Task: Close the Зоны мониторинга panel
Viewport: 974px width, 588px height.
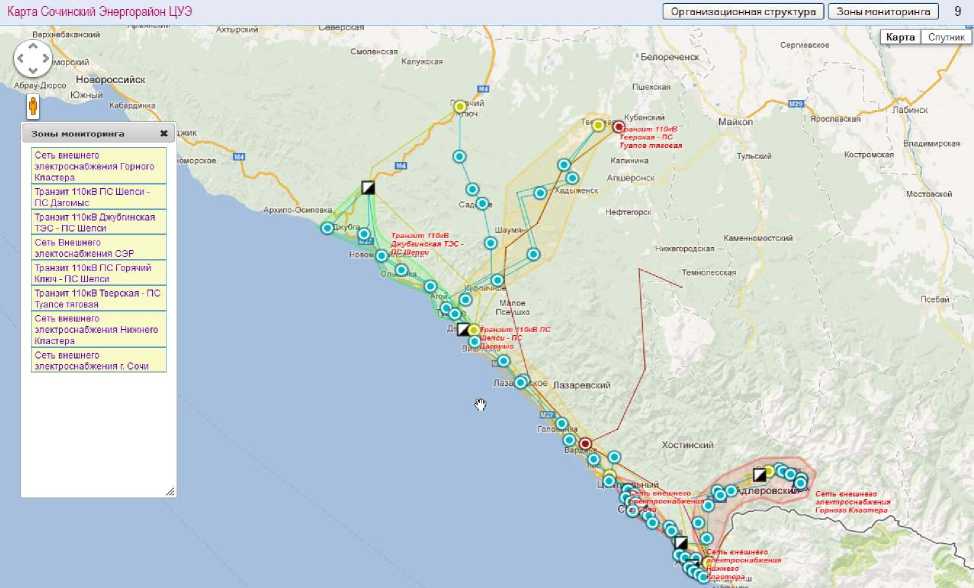Action: point(164,133)
